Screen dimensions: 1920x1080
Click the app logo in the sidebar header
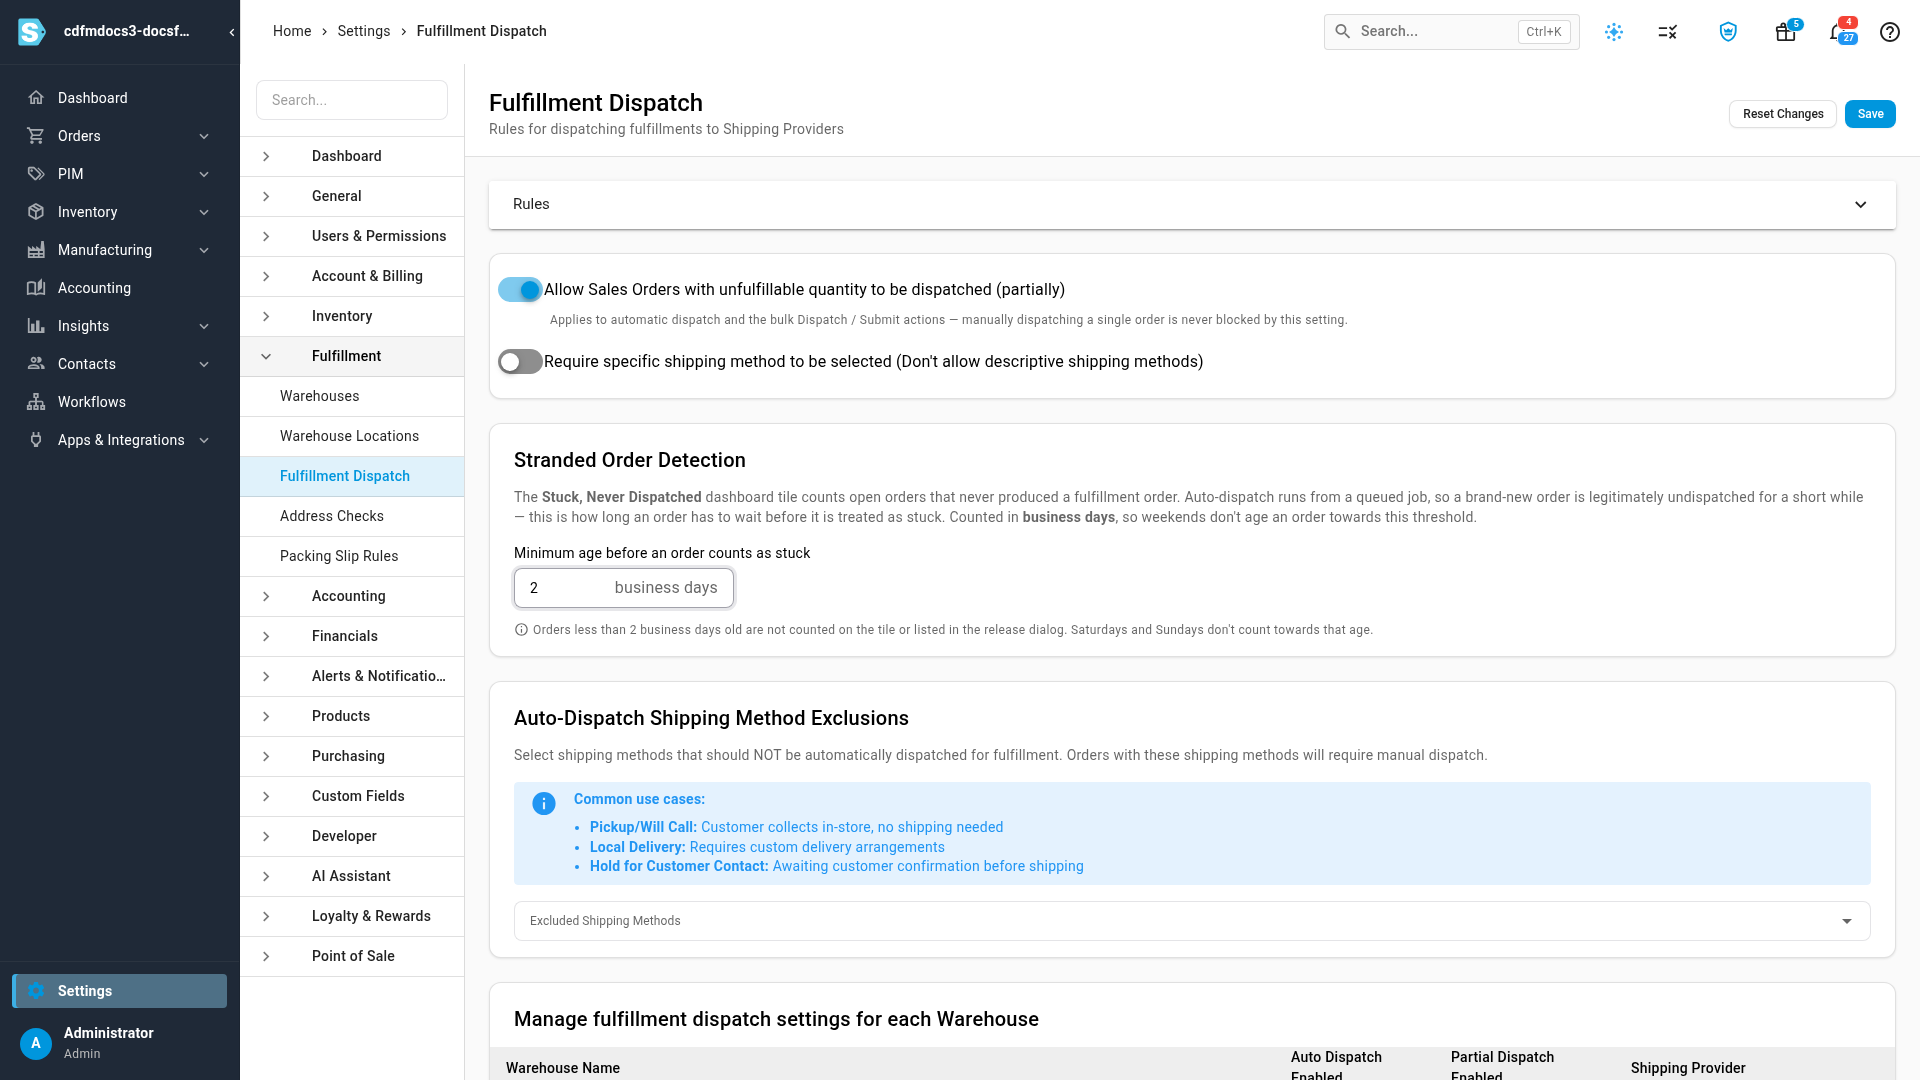[32, 32]
